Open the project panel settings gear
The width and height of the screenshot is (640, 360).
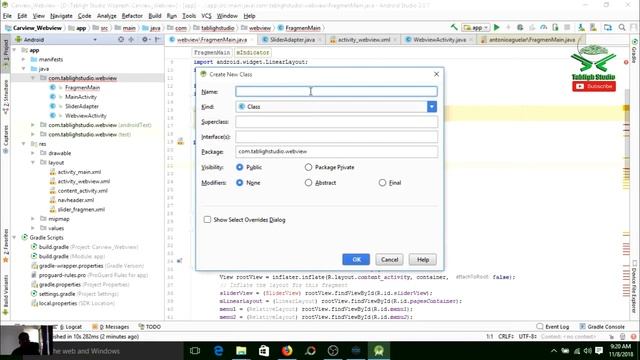pyautogui.click(x=144, y=40)
